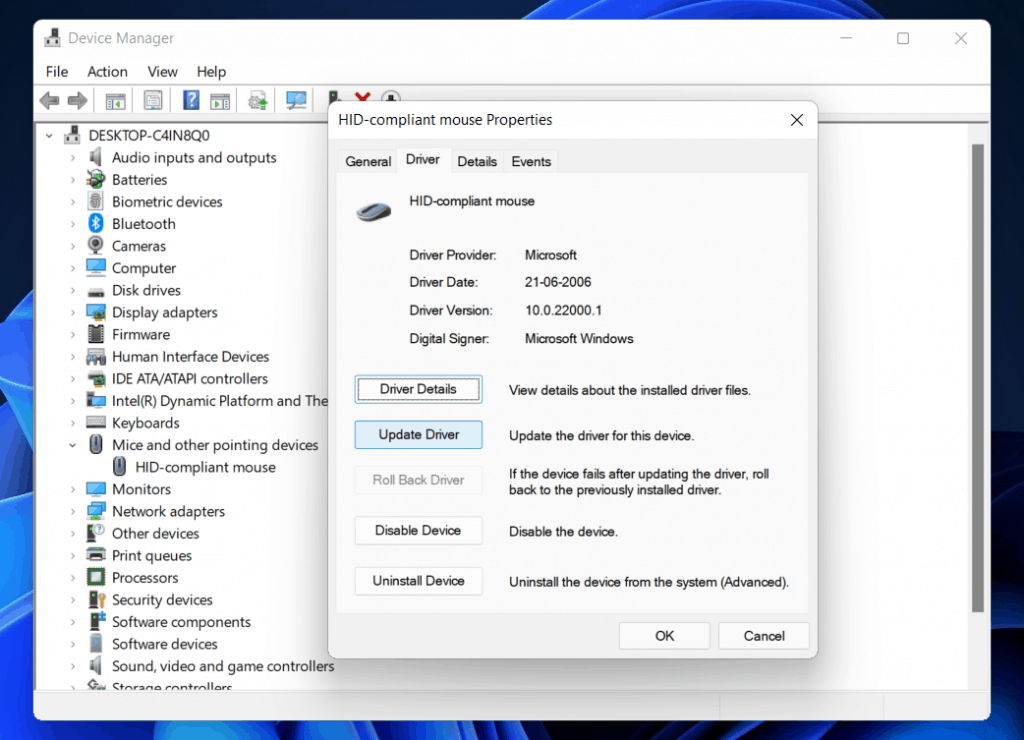Expand the Network adapters category

[x=72, y=511]
